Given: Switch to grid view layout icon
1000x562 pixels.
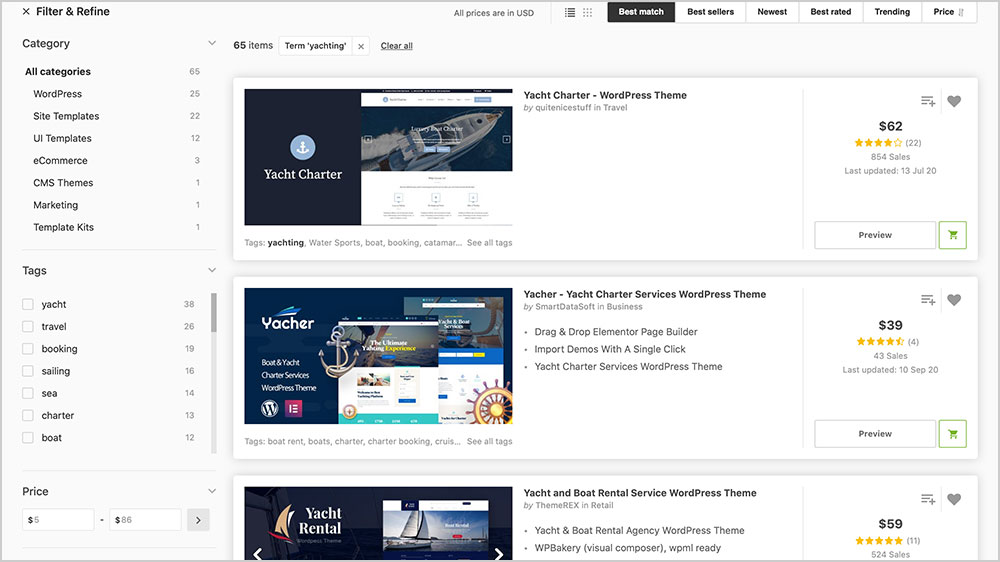Looking at the screenshot, I should point(587,12).
